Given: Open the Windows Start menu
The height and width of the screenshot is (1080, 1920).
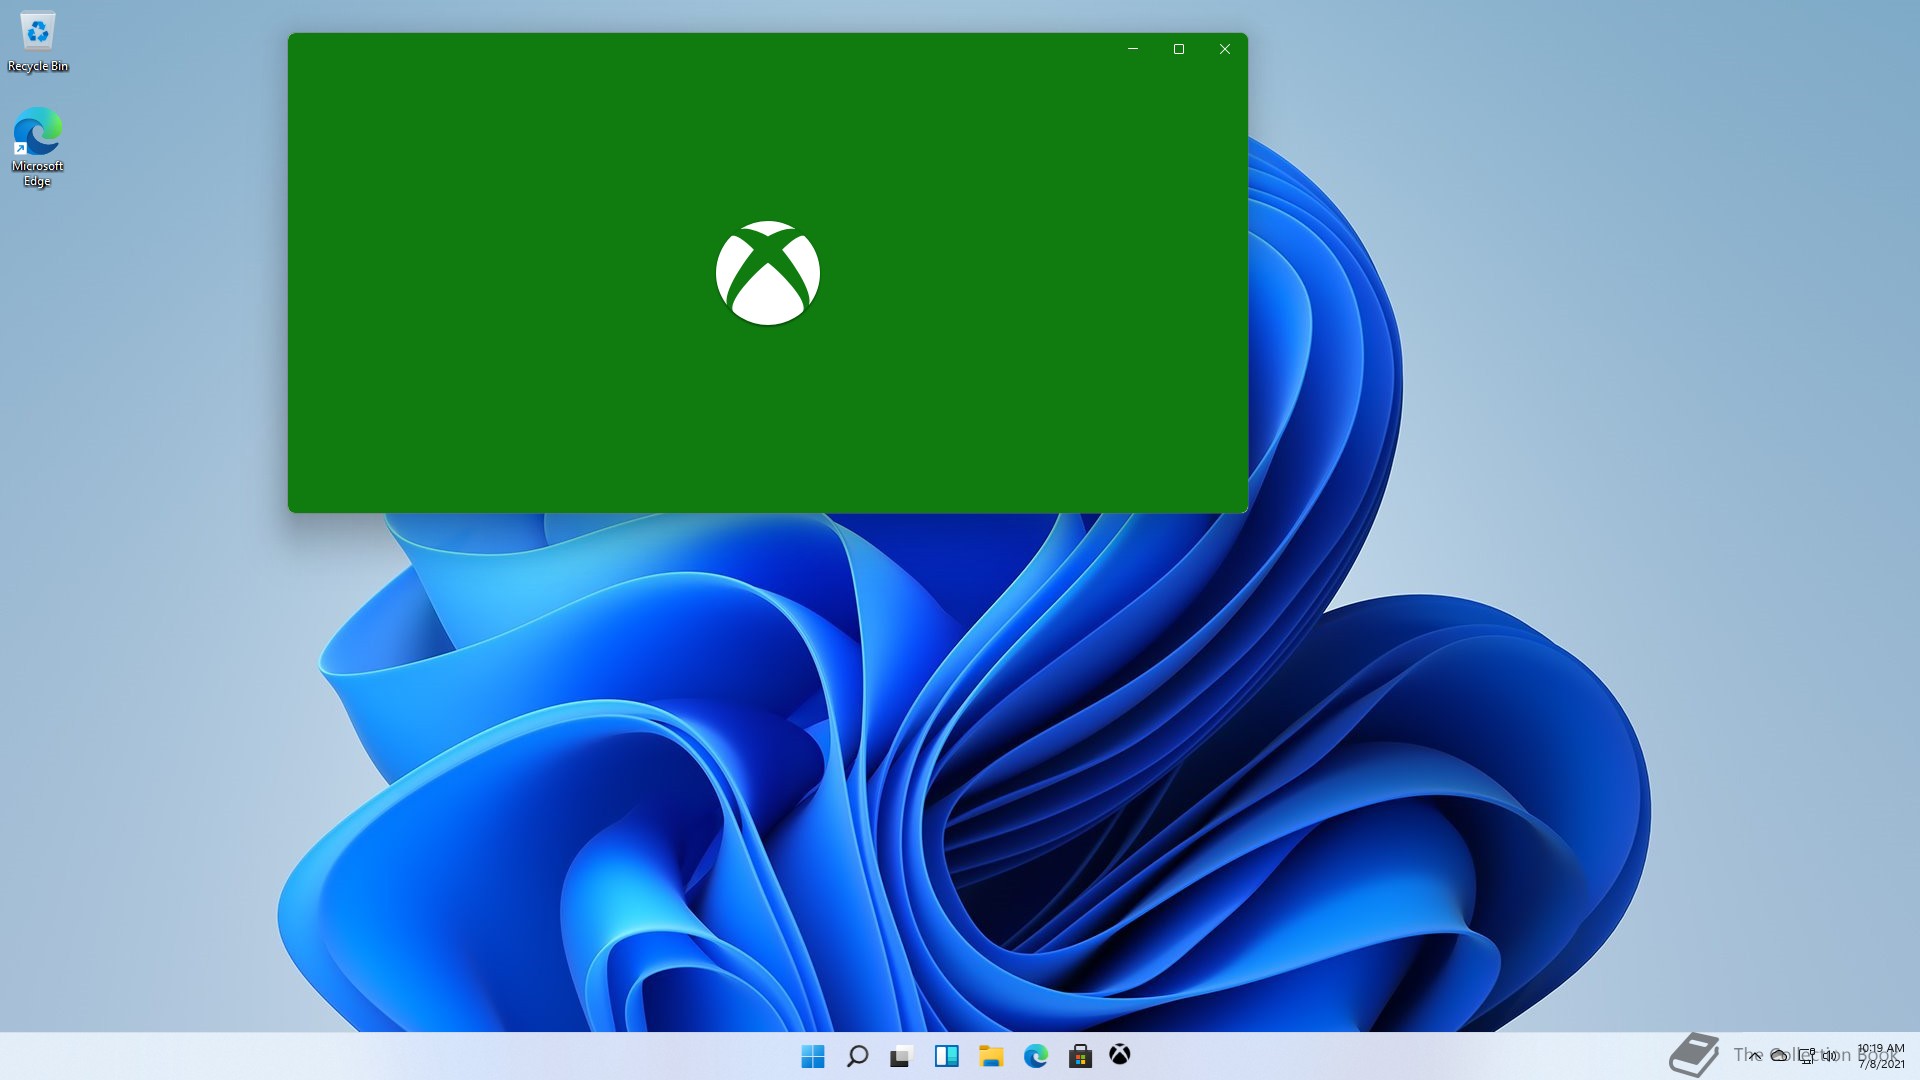Looking at the screenshot, I should click(x=813, y=1056).
